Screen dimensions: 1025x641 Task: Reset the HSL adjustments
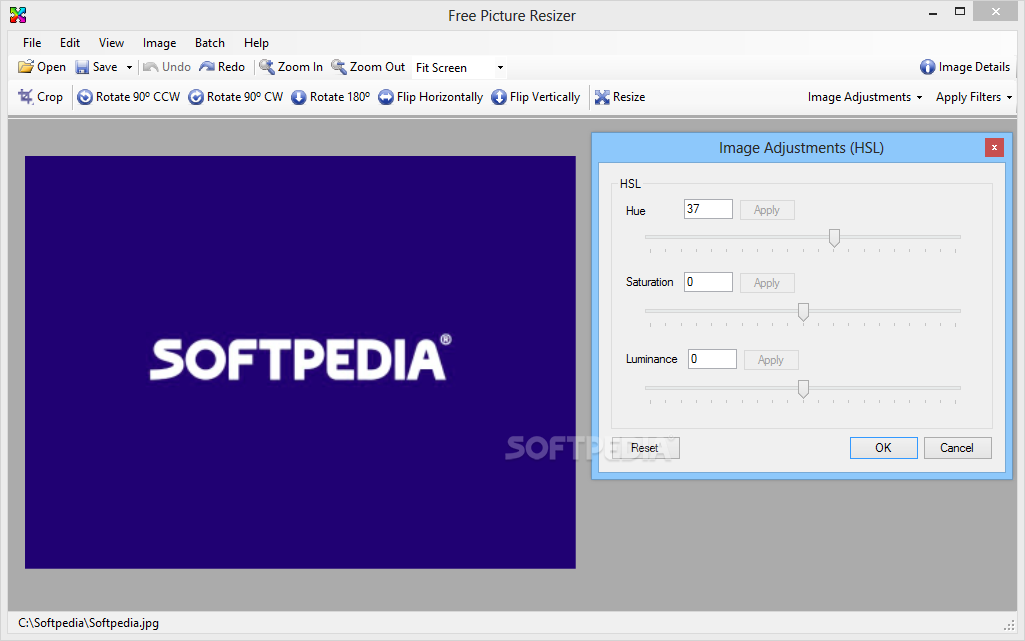point(645,448)
